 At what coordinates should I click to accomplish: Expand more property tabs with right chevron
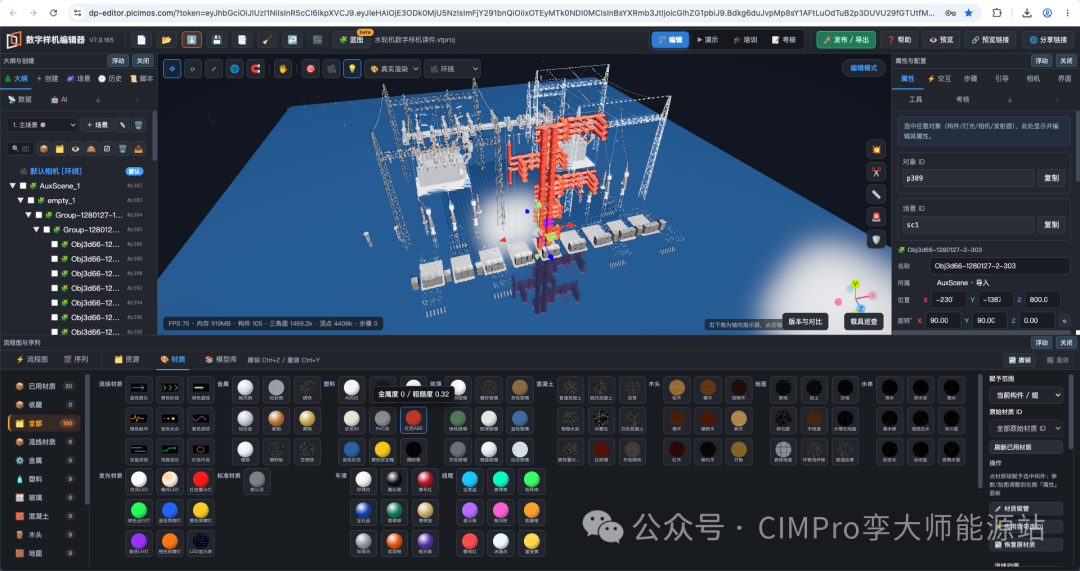click(1057, 99)
